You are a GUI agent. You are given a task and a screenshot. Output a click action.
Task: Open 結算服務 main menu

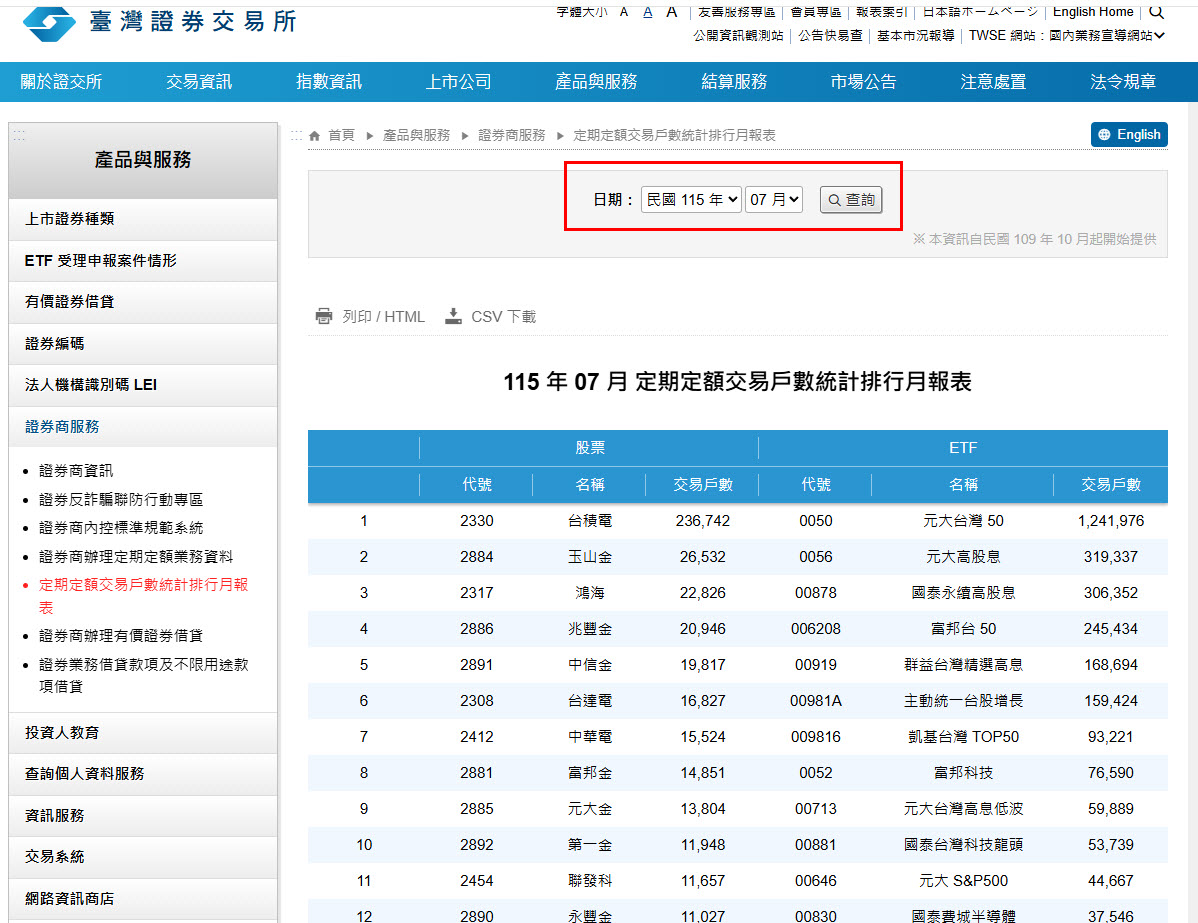pyautogui.click(x=734, y=82)
